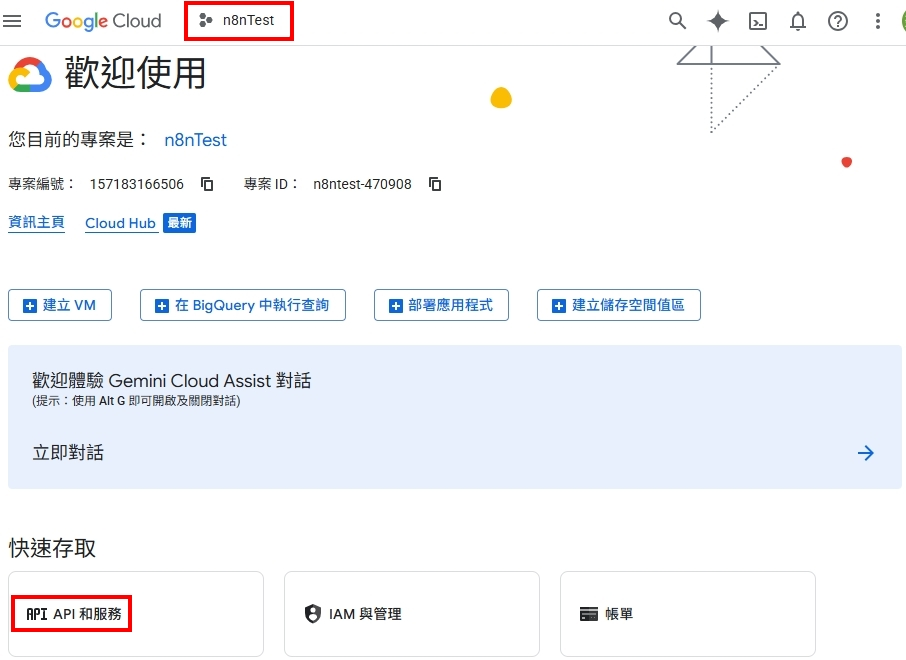Copy the project ID n8ntest-470908
Viewport: 906px width, 660px height.
pyautogui.click(x=435, y=184)
